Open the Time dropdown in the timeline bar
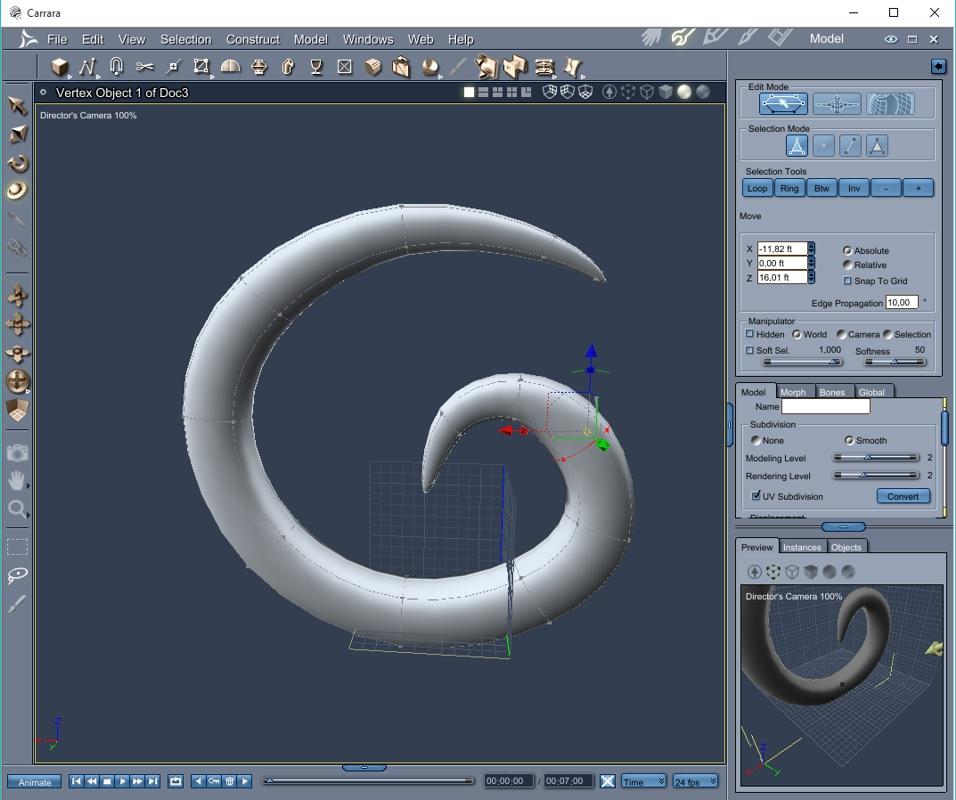Screen dimensions: 956x800 click(643, 781)
